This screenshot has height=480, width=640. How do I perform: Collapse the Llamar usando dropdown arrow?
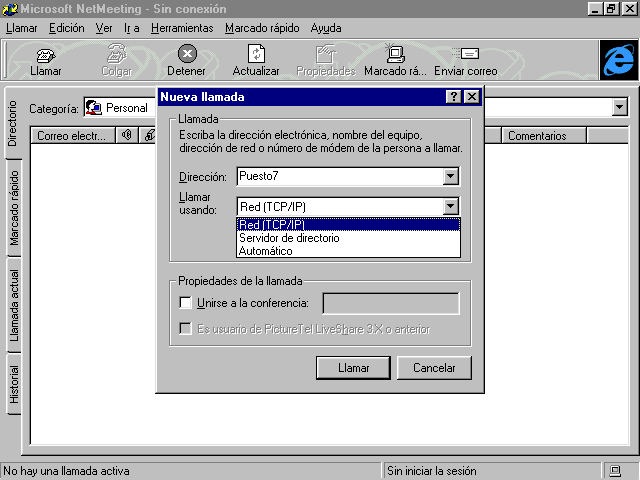tap(450, 207)
